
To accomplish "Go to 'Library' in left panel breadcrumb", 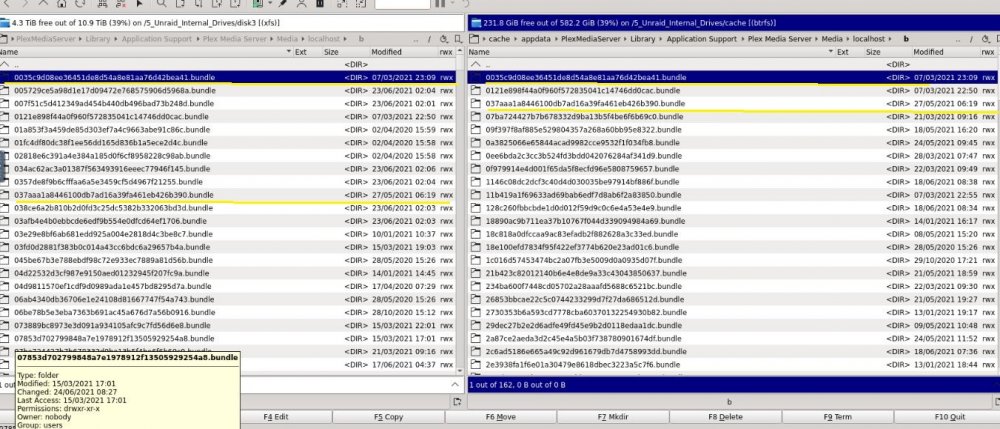I will 98,39.
